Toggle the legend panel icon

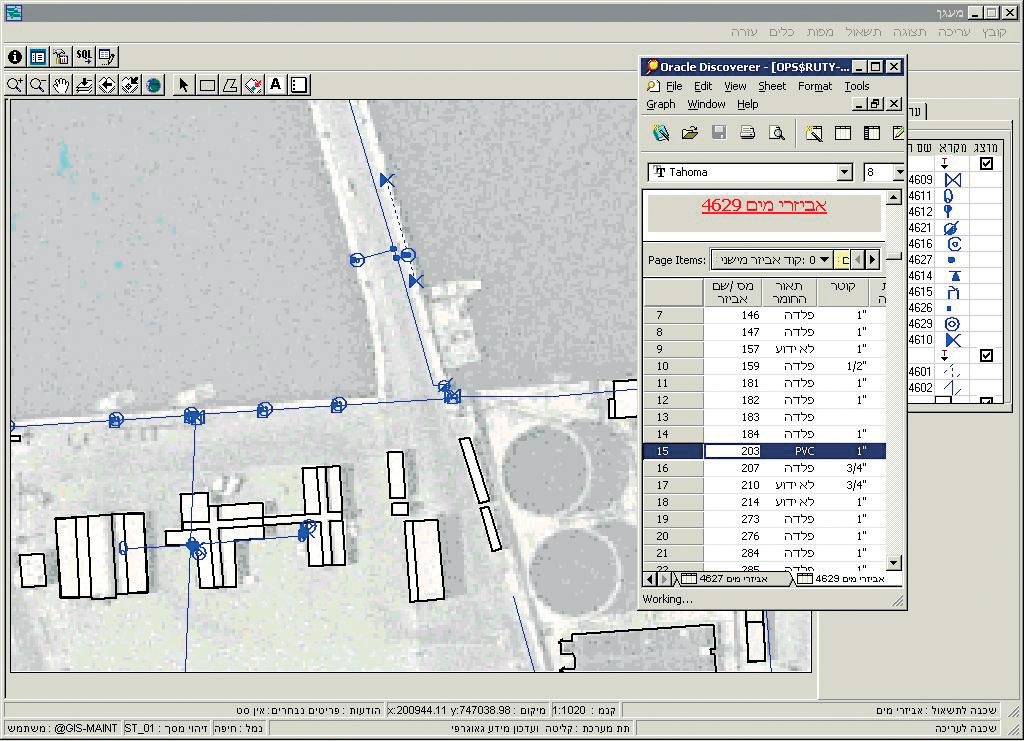point(299,85)
